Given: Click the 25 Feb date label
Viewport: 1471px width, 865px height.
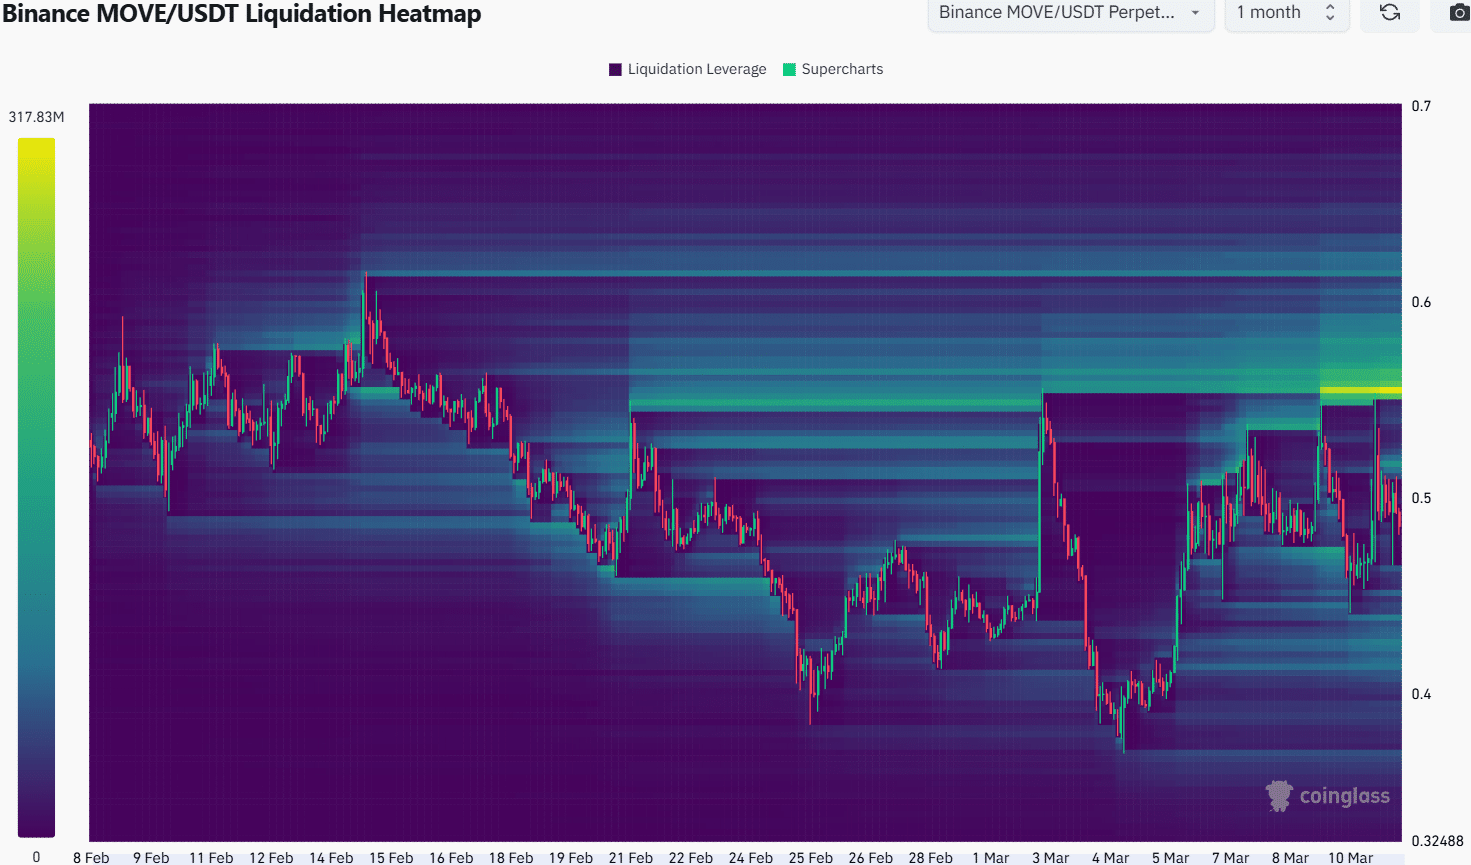Looking at the screenshot, I should (811, 857).
